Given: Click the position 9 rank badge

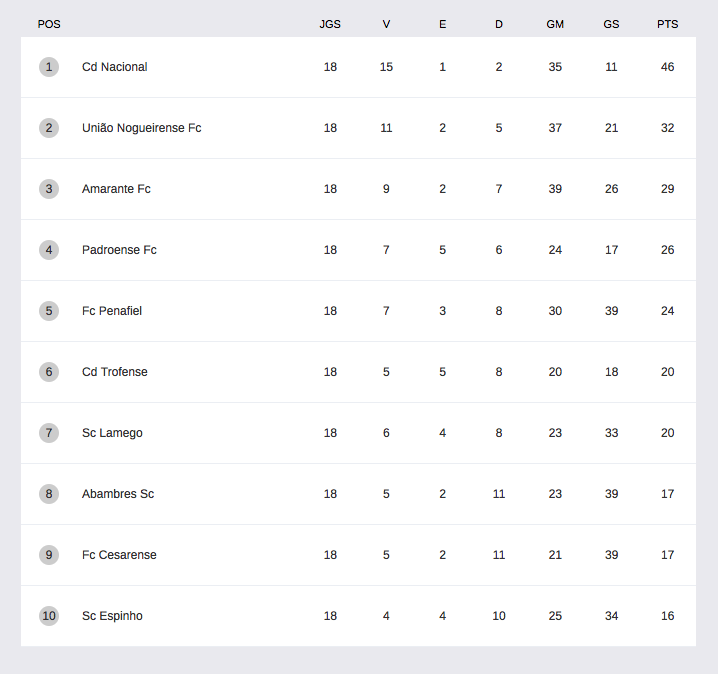Looking at the screenshot, I should coord(49,555).
